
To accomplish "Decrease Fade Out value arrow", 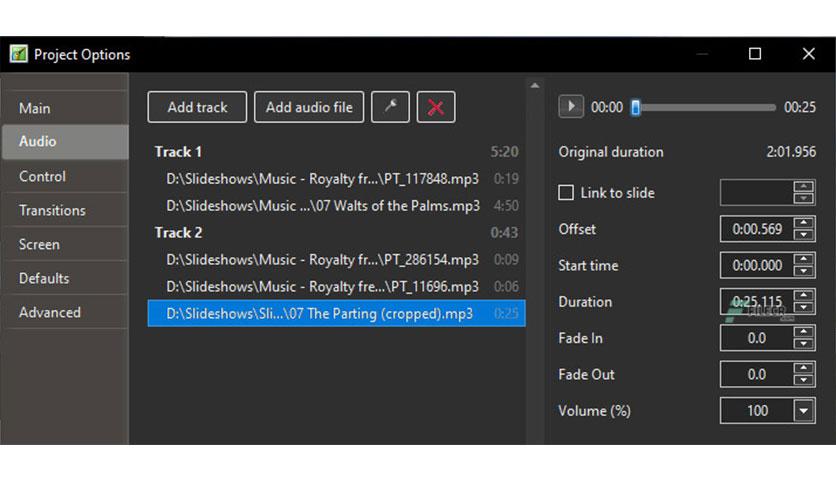I will pyautogui.click(x=803, y=380).
